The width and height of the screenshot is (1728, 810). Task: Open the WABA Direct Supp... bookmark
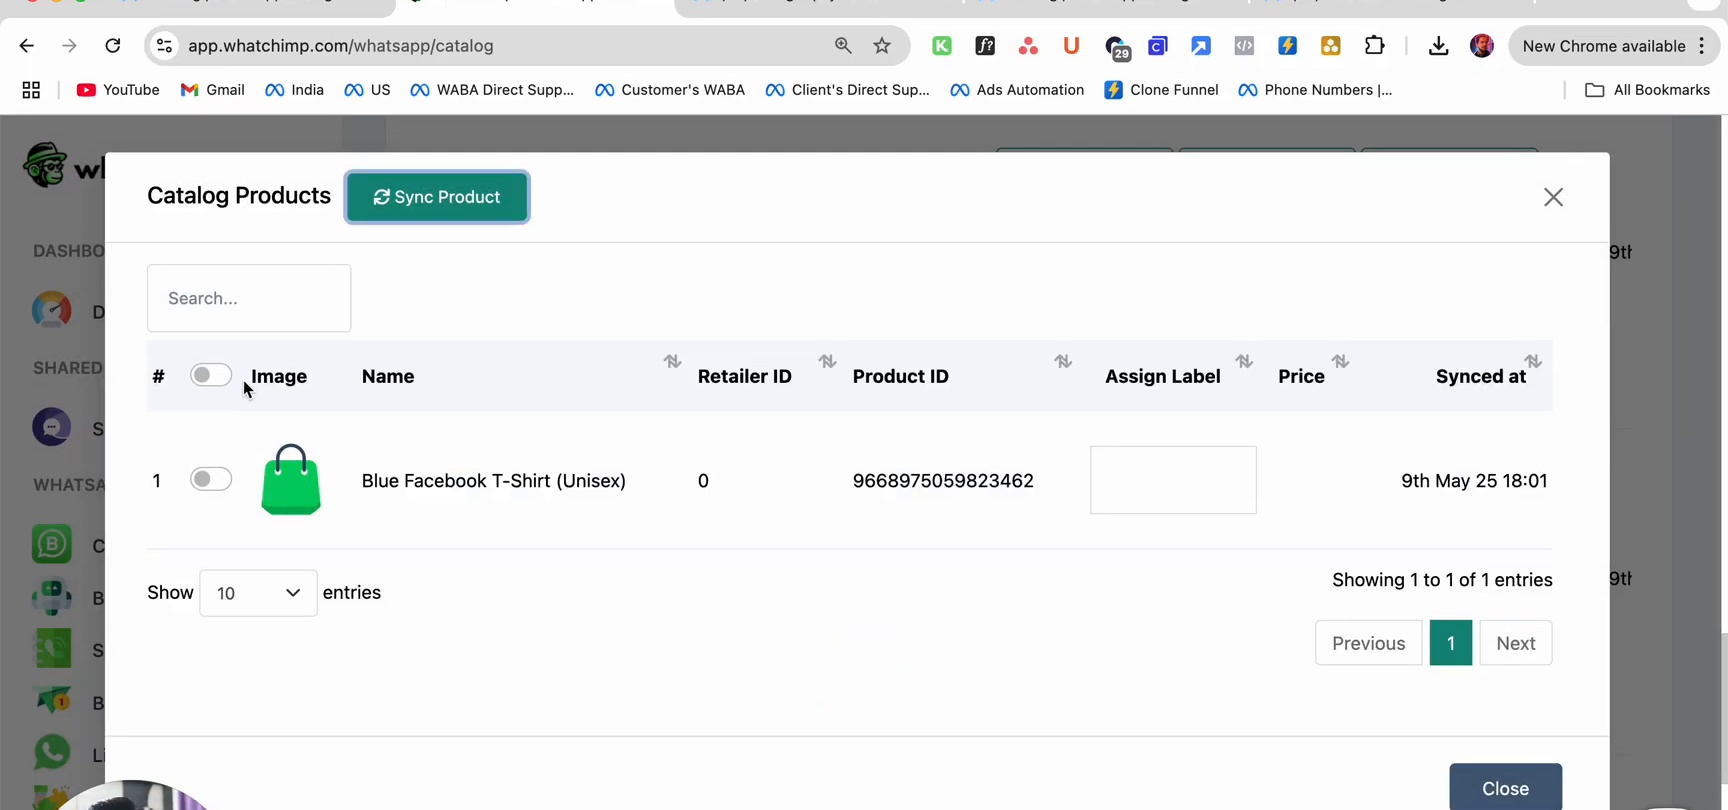point(492,90)
